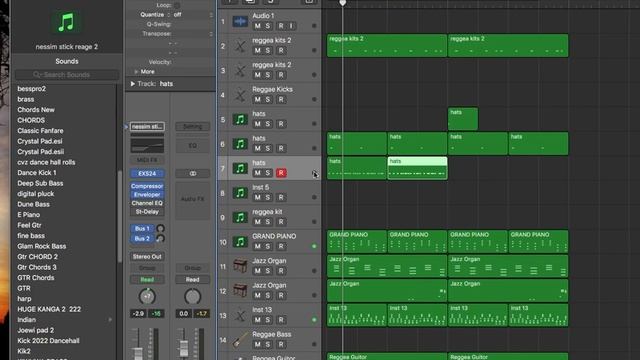Screen dimensions: 640x360
Task: Click the Jazz Organ icon on track 11
Action: tap(240, 266)
